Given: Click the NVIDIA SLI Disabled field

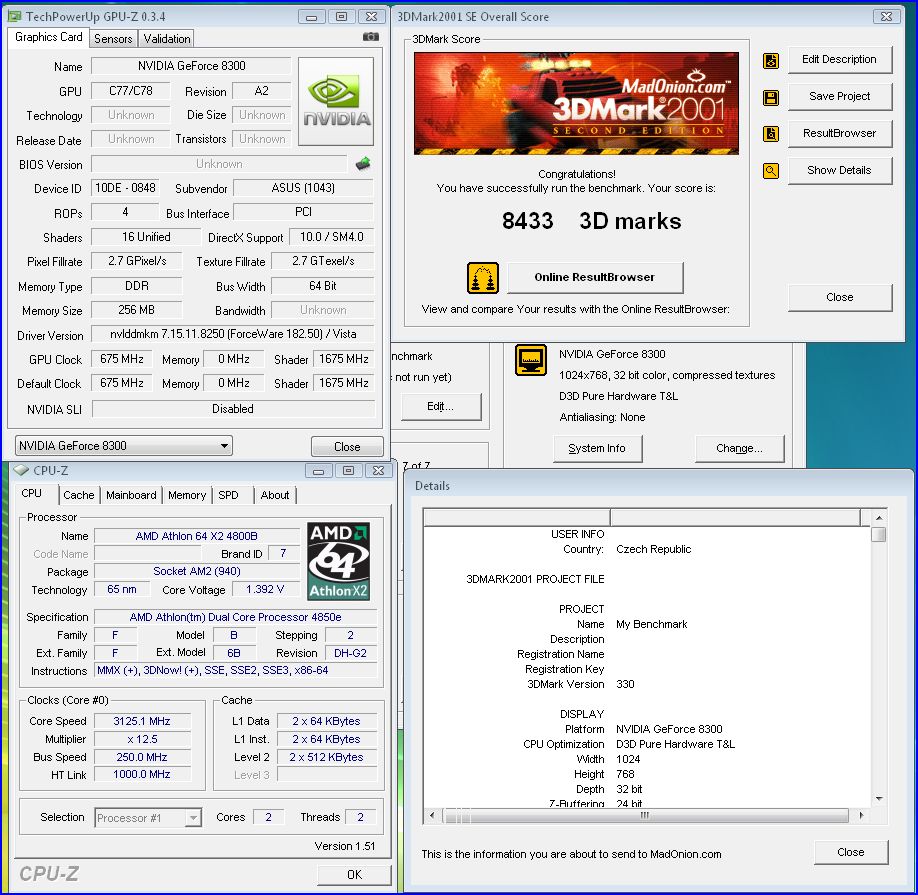Looking at the screenshot, I should (233, 409).
